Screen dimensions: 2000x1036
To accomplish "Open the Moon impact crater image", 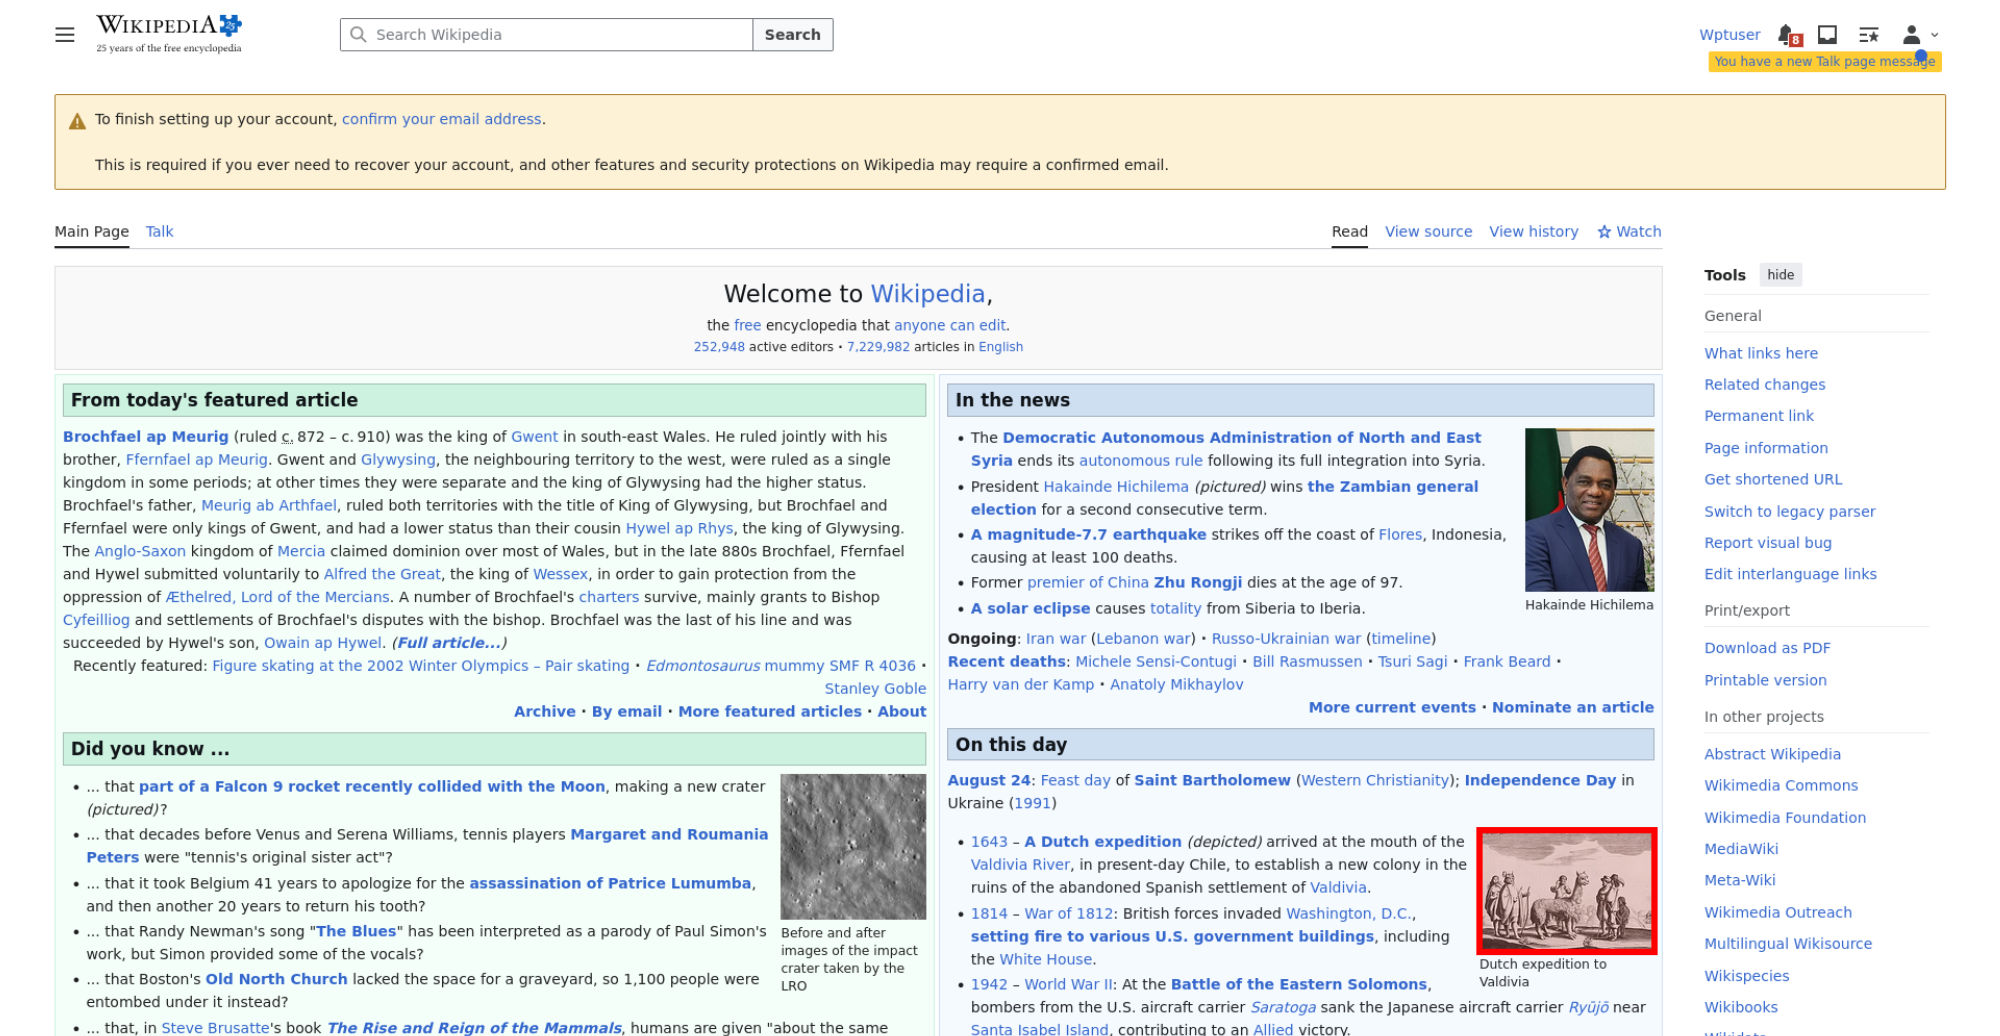I will [x=853, y=846].
